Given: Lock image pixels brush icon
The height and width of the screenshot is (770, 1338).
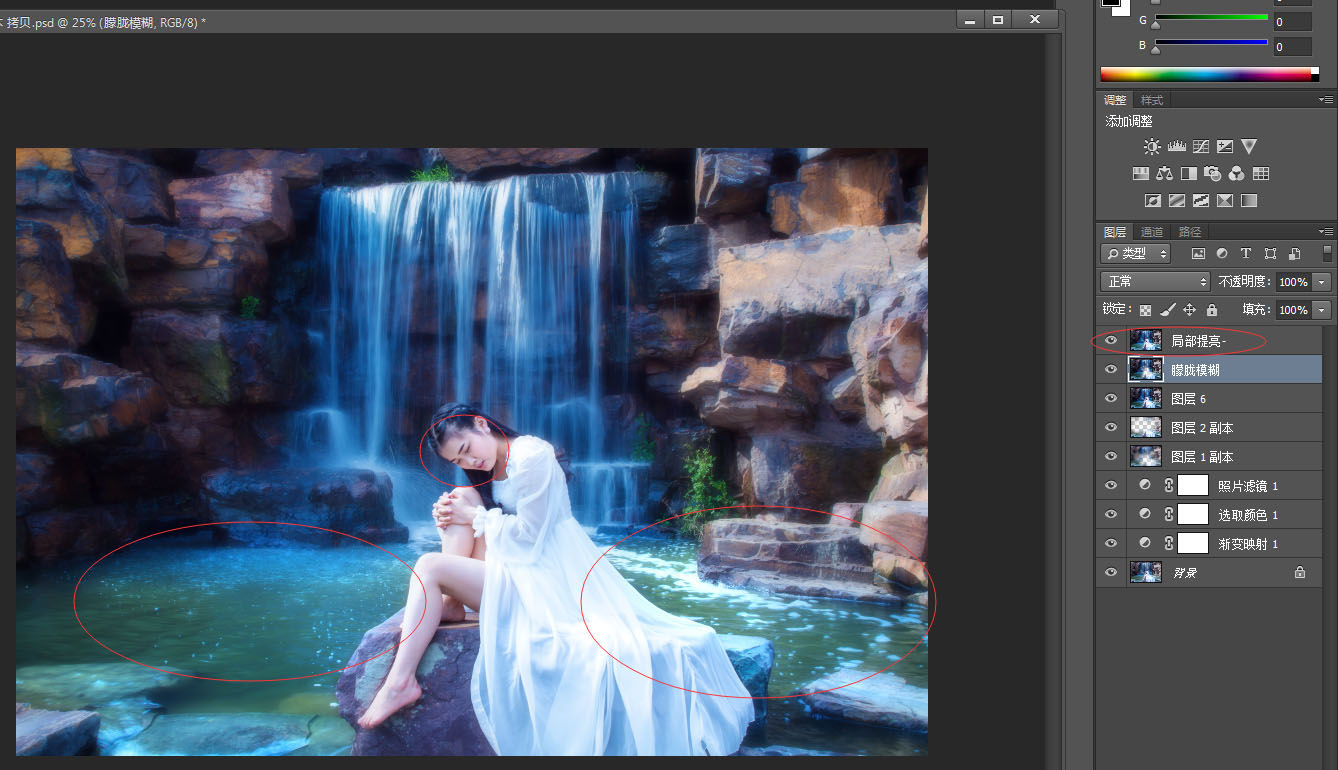Looking at the screenshot, I should [1167, 310].
